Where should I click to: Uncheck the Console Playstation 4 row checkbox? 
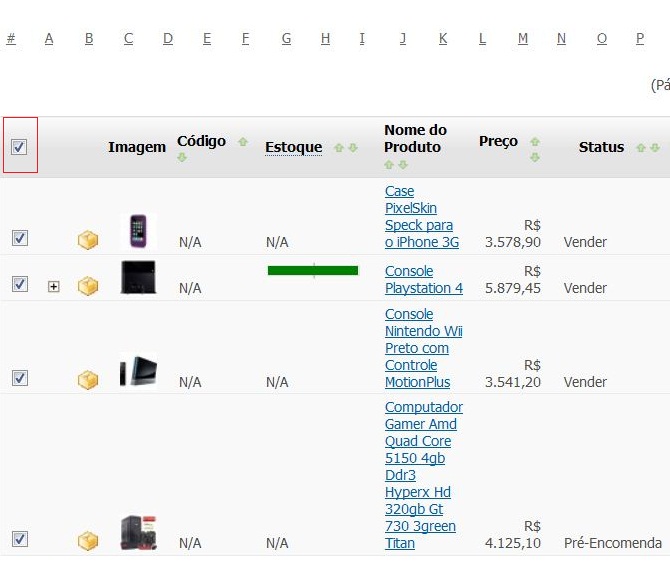[x=20, y=283]
